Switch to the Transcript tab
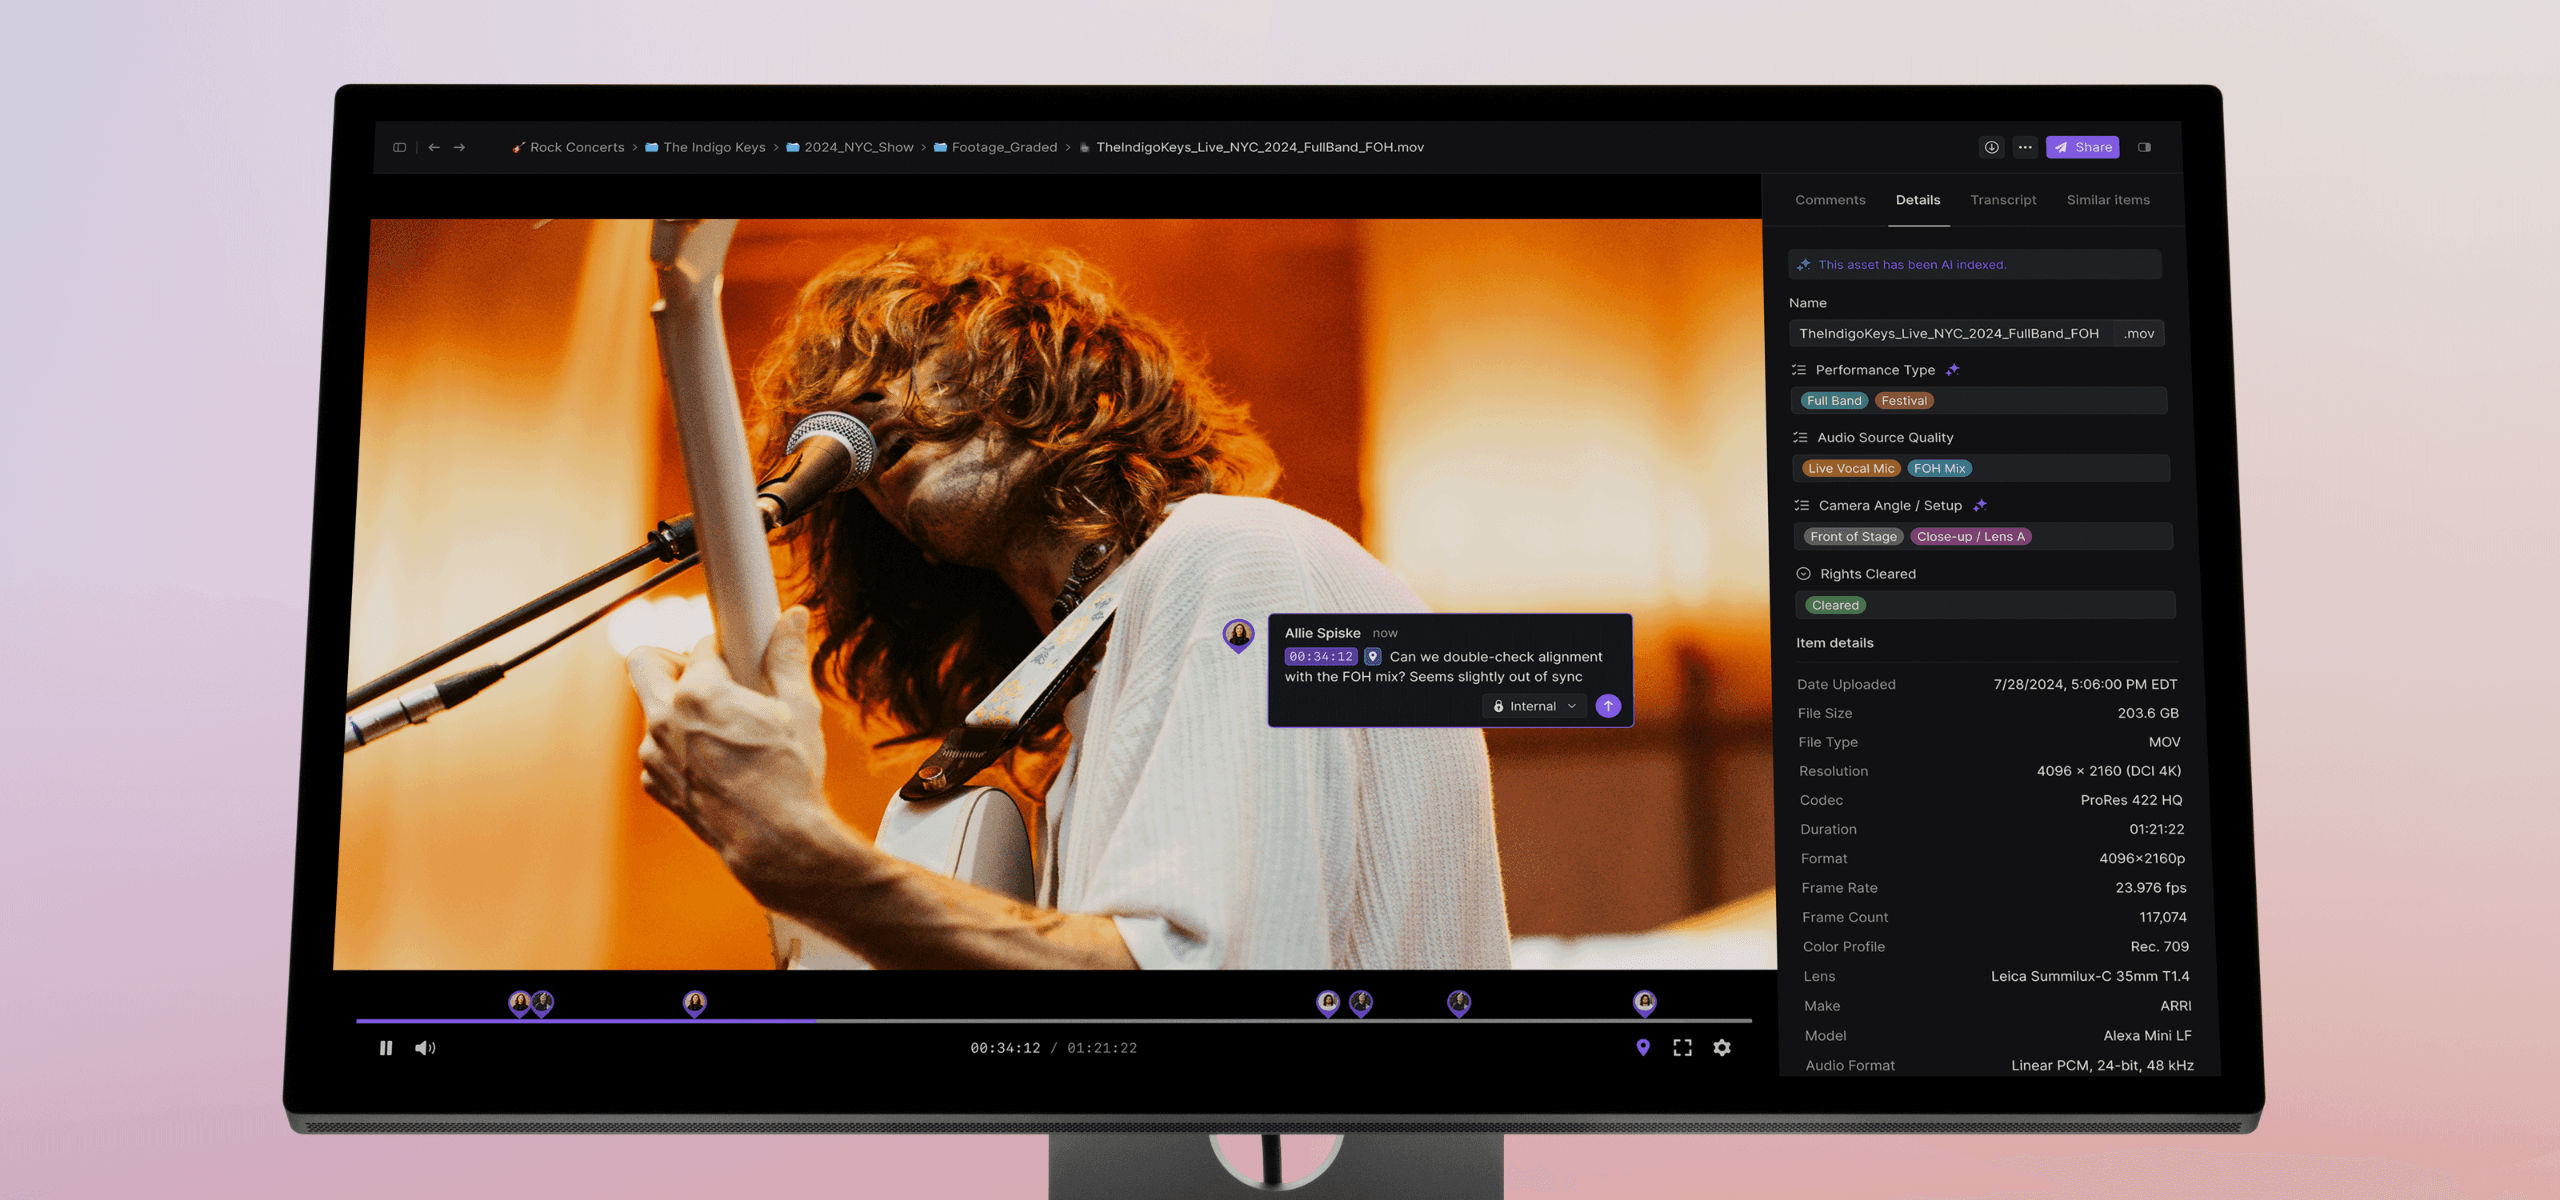Screen dimensions: 2560x1200 pos(2003,200)
